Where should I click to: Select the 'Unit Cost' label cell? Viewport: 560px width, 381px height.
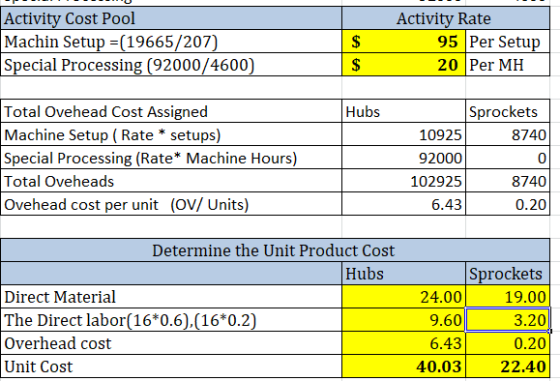(x=171, y=366)
